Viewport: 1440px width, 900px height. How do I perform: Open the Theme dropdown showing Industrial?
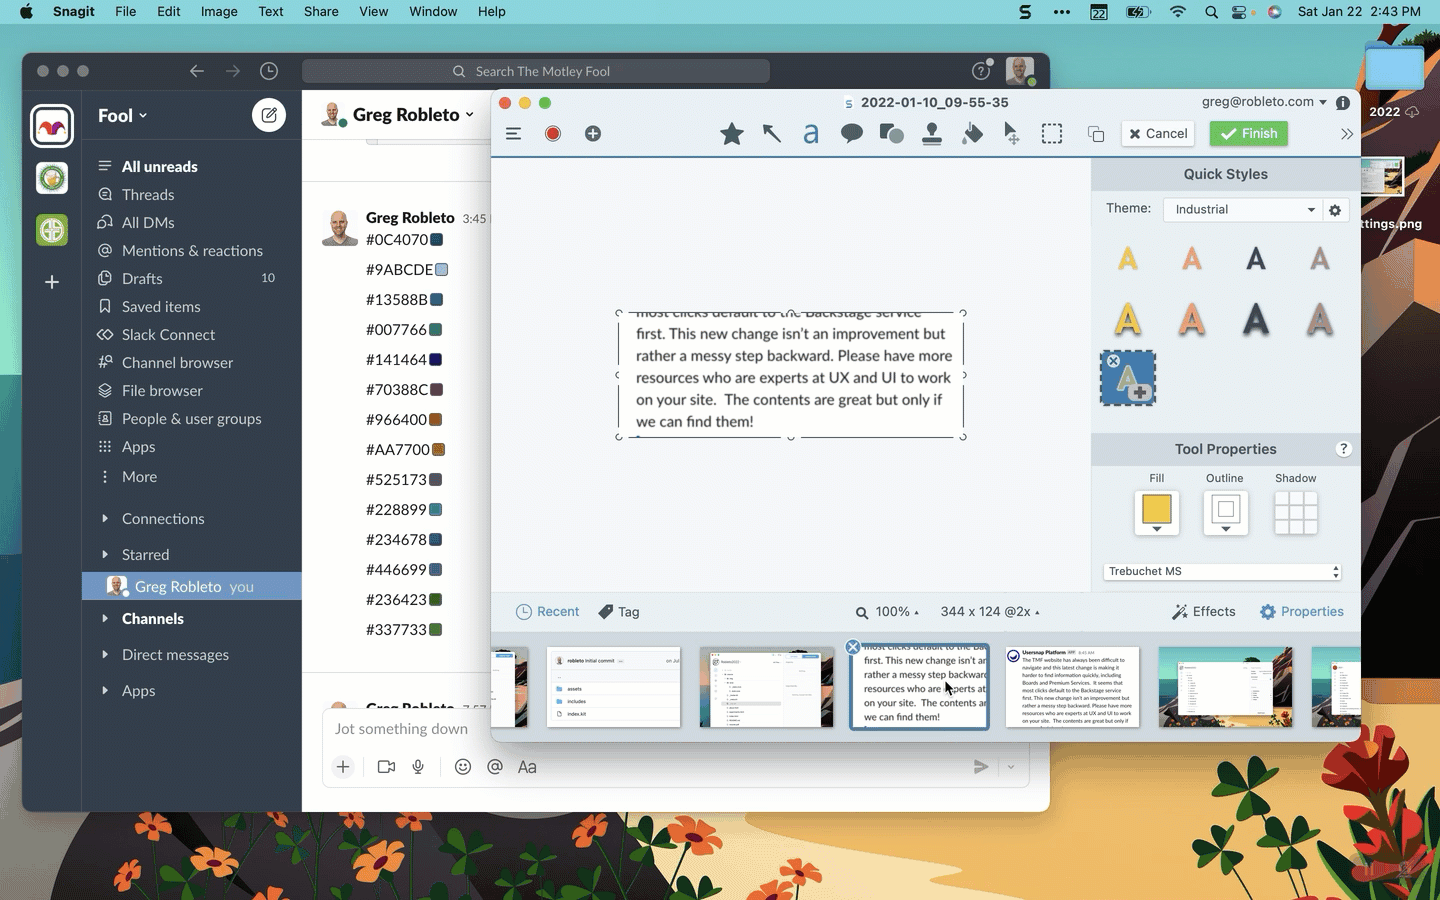click(1243, 210)
